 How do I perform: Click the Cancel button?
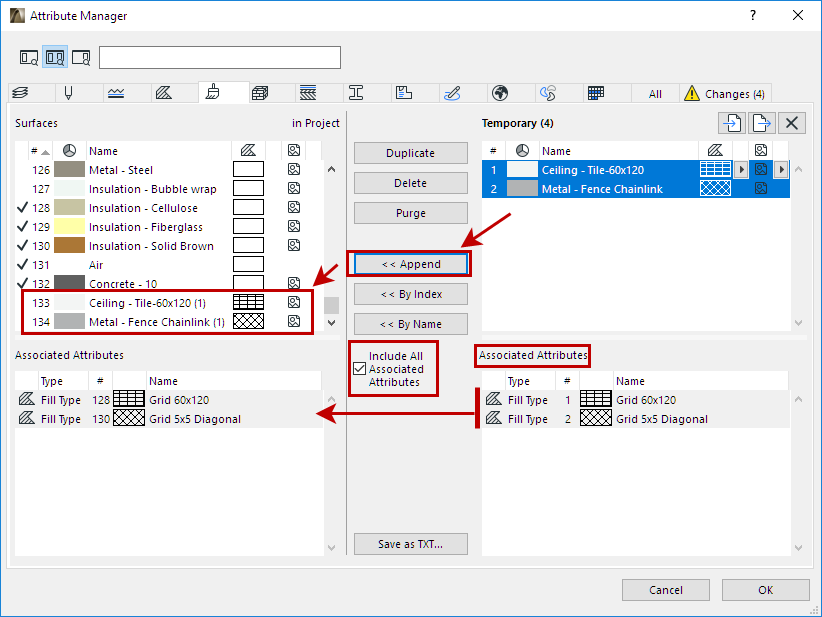click(x=666, y=590)
